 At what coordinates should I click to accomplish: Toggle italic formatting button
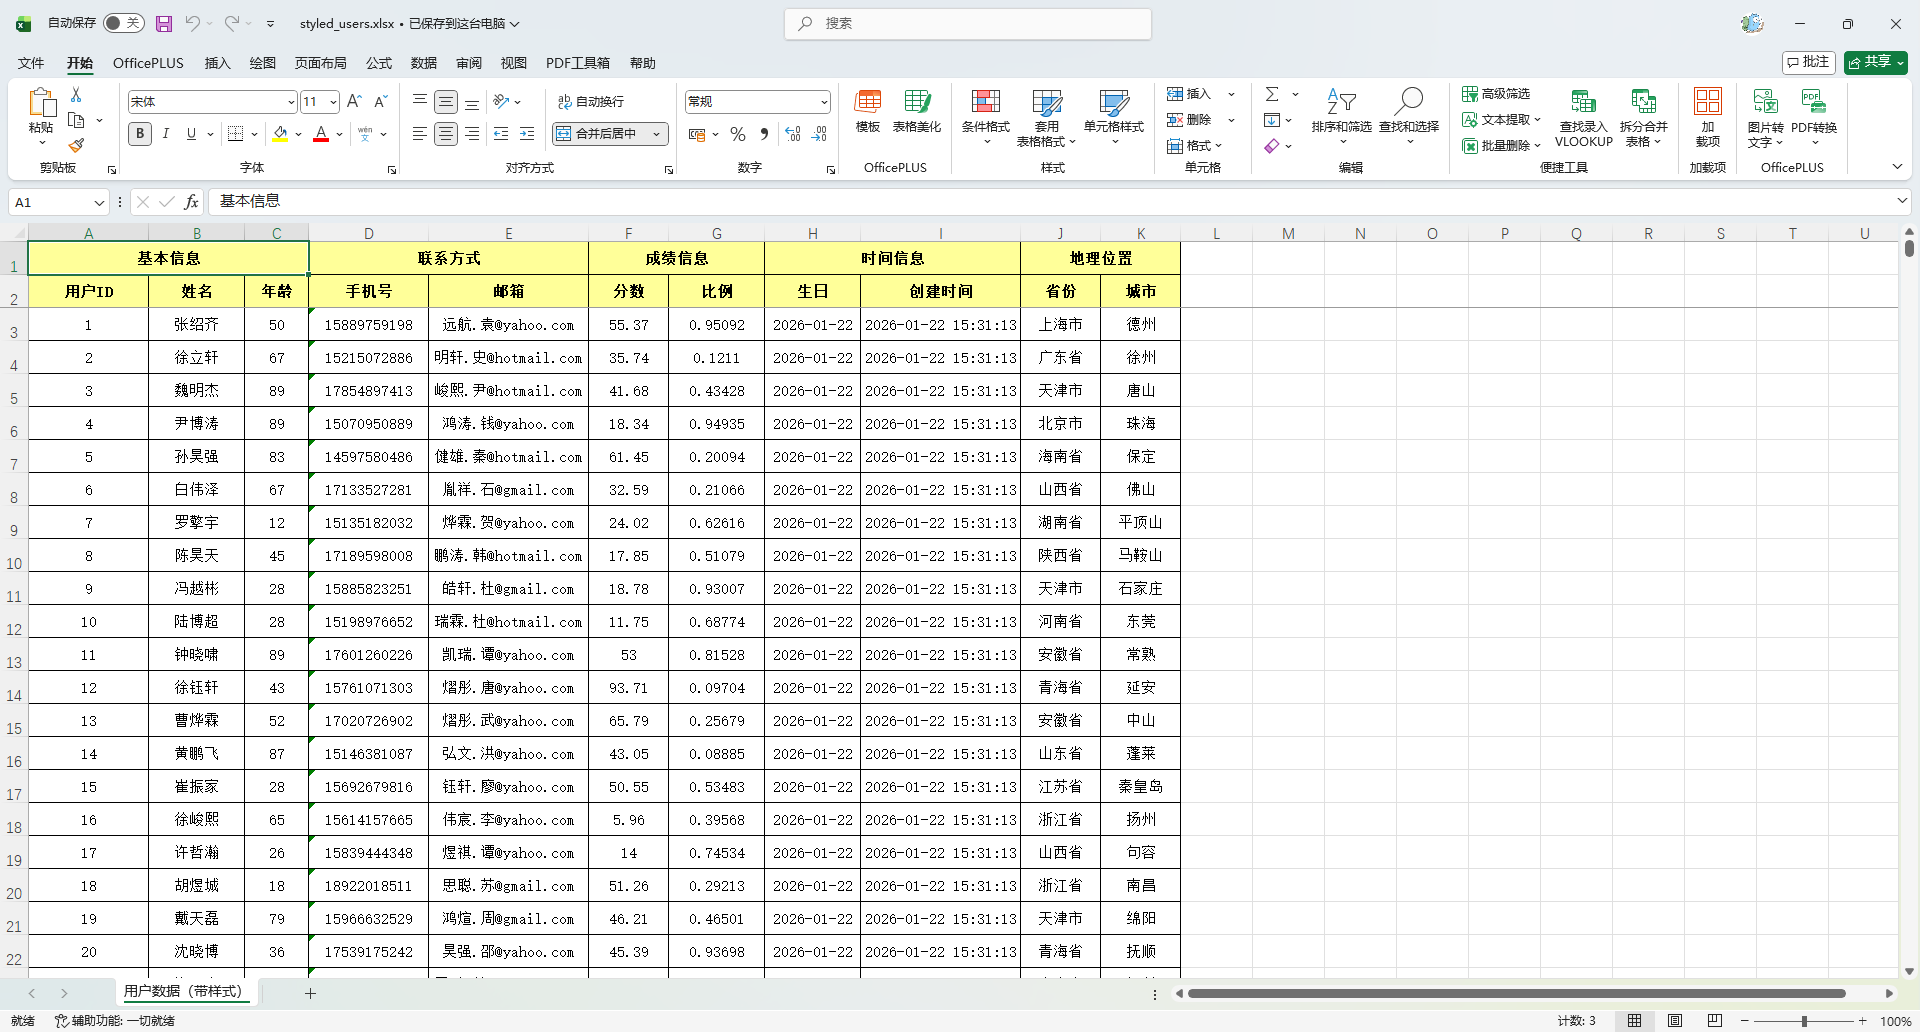(x=166, y=134)
